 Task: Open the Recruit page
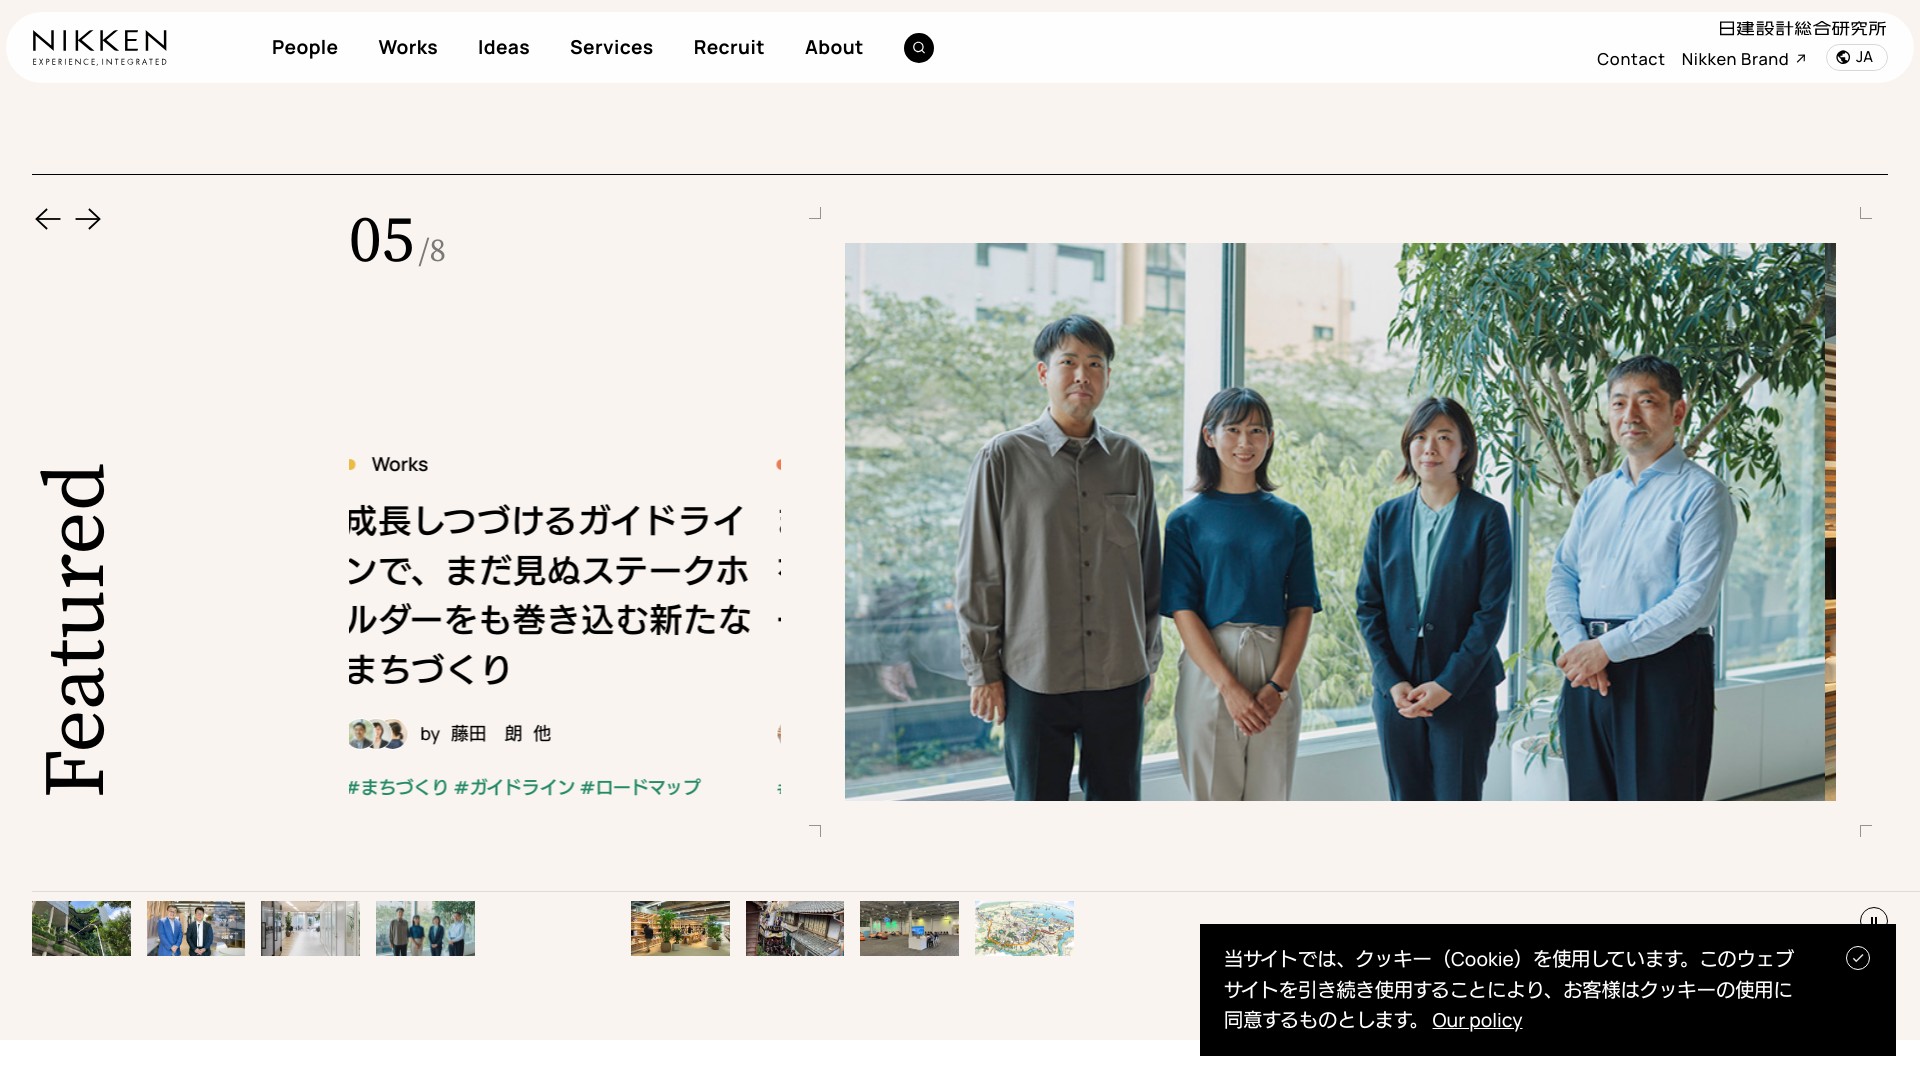click(x=728, y=47)
